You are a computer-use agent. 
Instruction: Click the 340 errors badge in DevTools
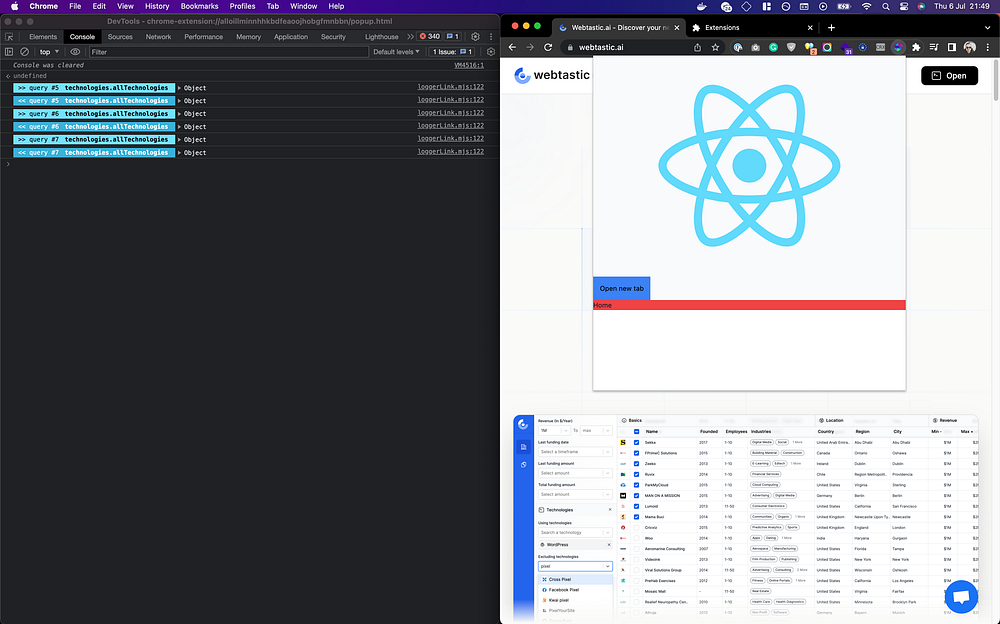[x=430, y=36]
